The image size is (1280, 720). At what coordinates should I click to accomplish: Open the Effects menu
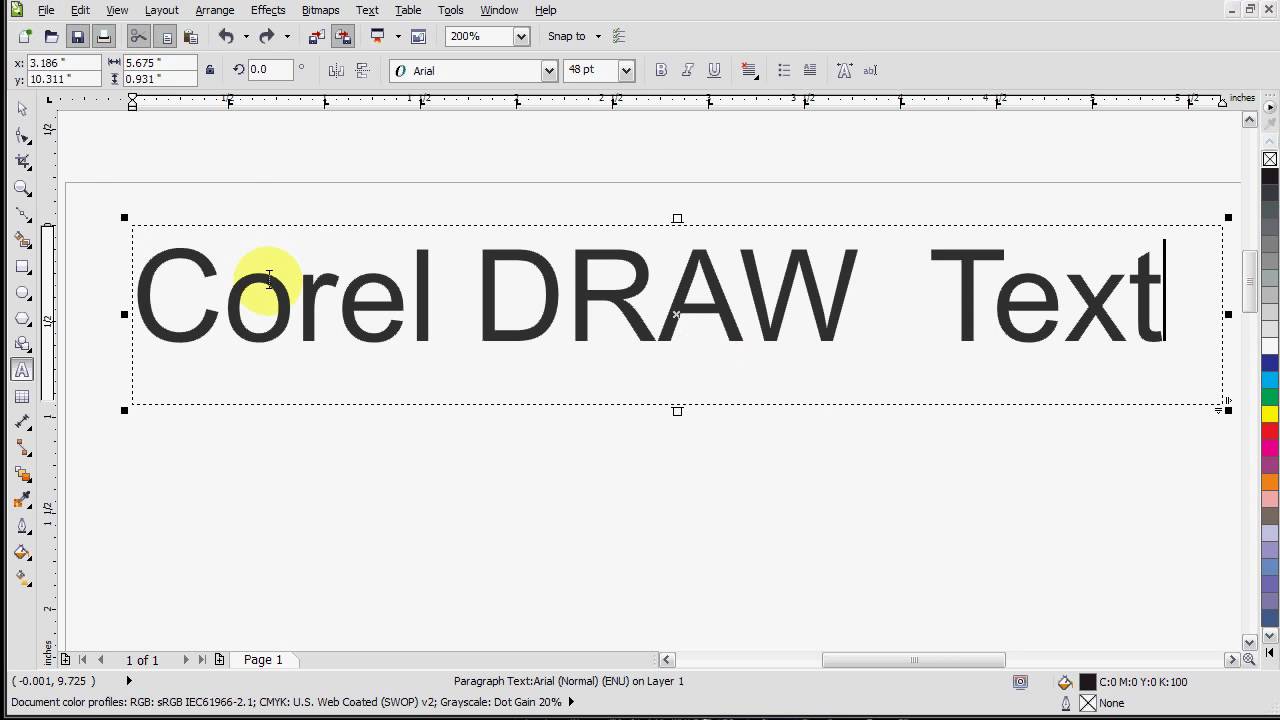268,10
